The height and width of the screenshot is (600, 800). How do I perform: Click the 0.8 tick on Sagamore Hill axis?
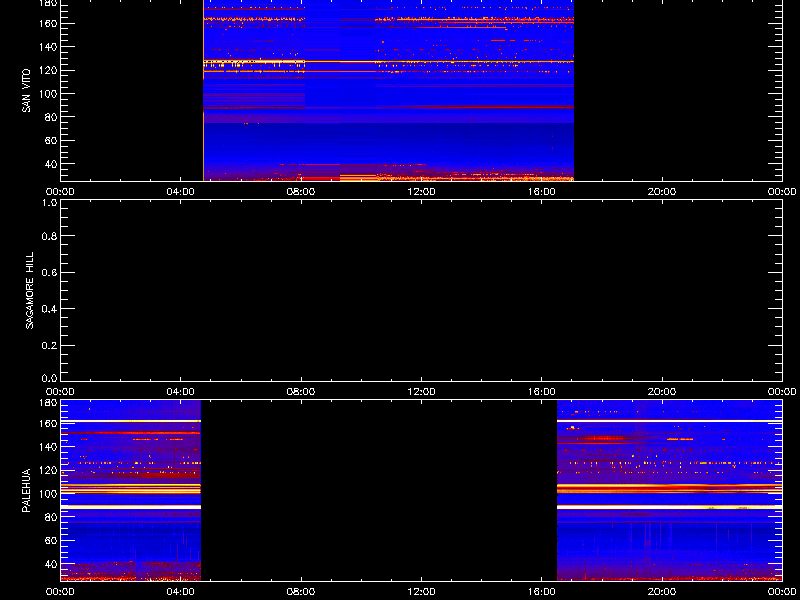(x=49, y=236)
